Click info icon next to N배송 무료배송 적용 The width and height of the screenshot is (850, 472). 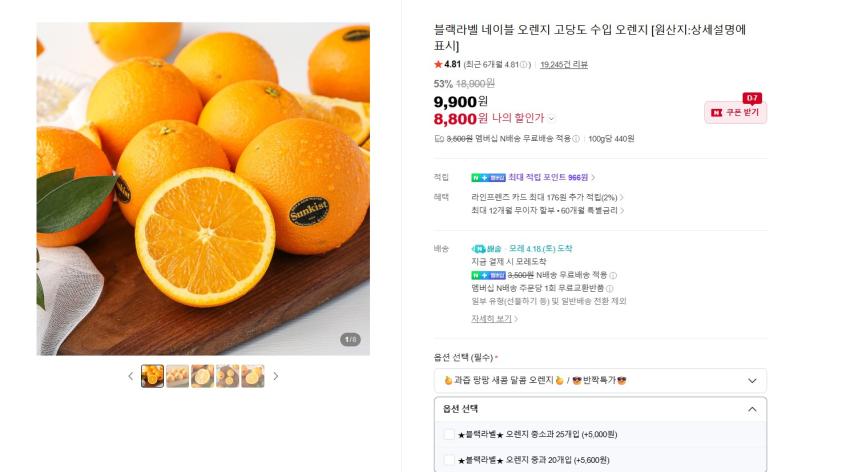[x=613, y=275]
